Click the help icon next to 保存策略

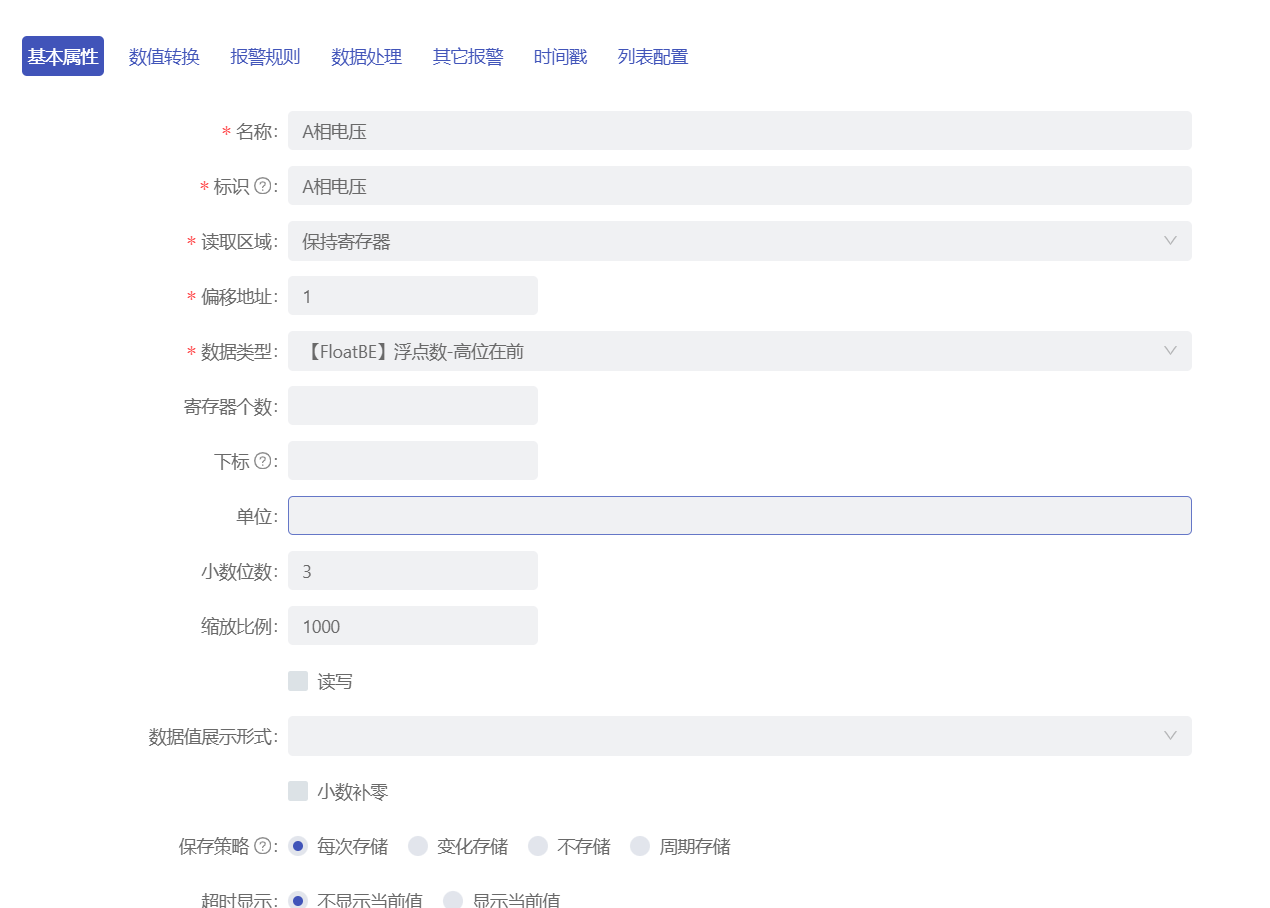tap(263, 846)
